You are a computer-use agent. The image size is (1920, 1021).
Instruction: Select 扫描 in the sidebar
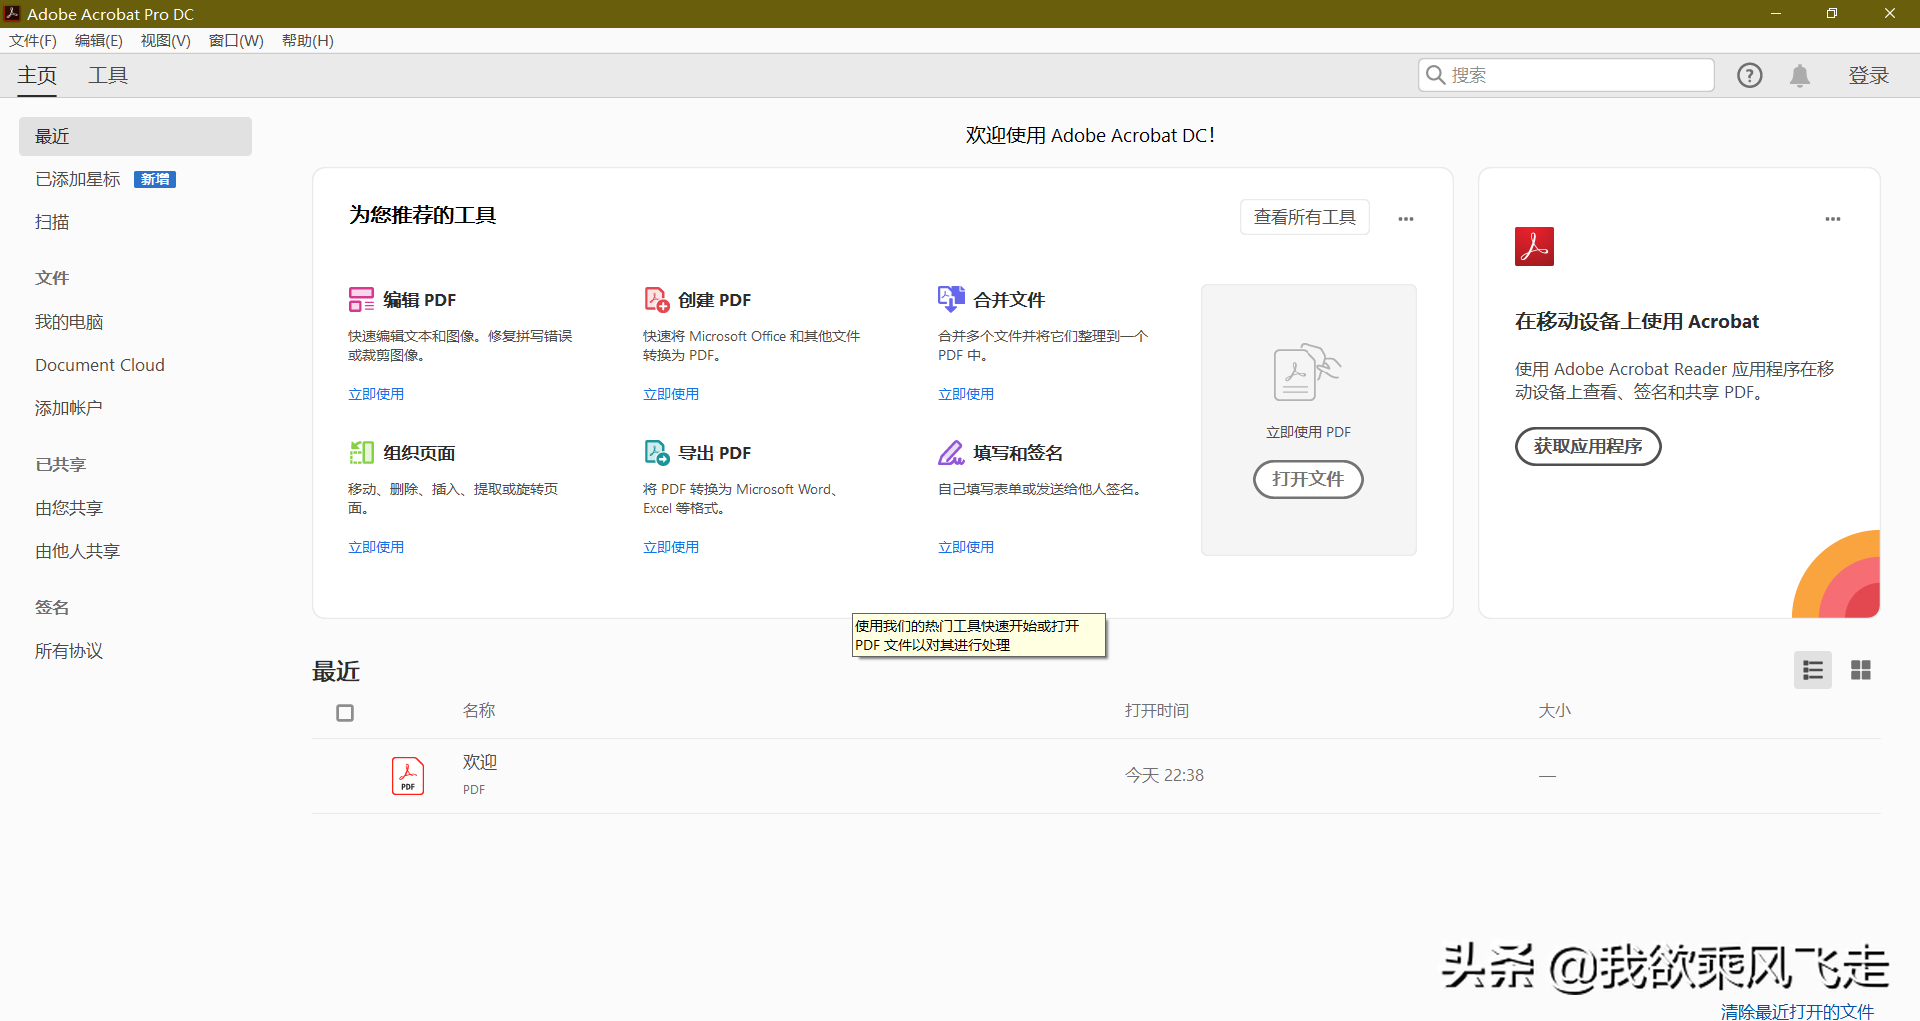click(52, 222)
